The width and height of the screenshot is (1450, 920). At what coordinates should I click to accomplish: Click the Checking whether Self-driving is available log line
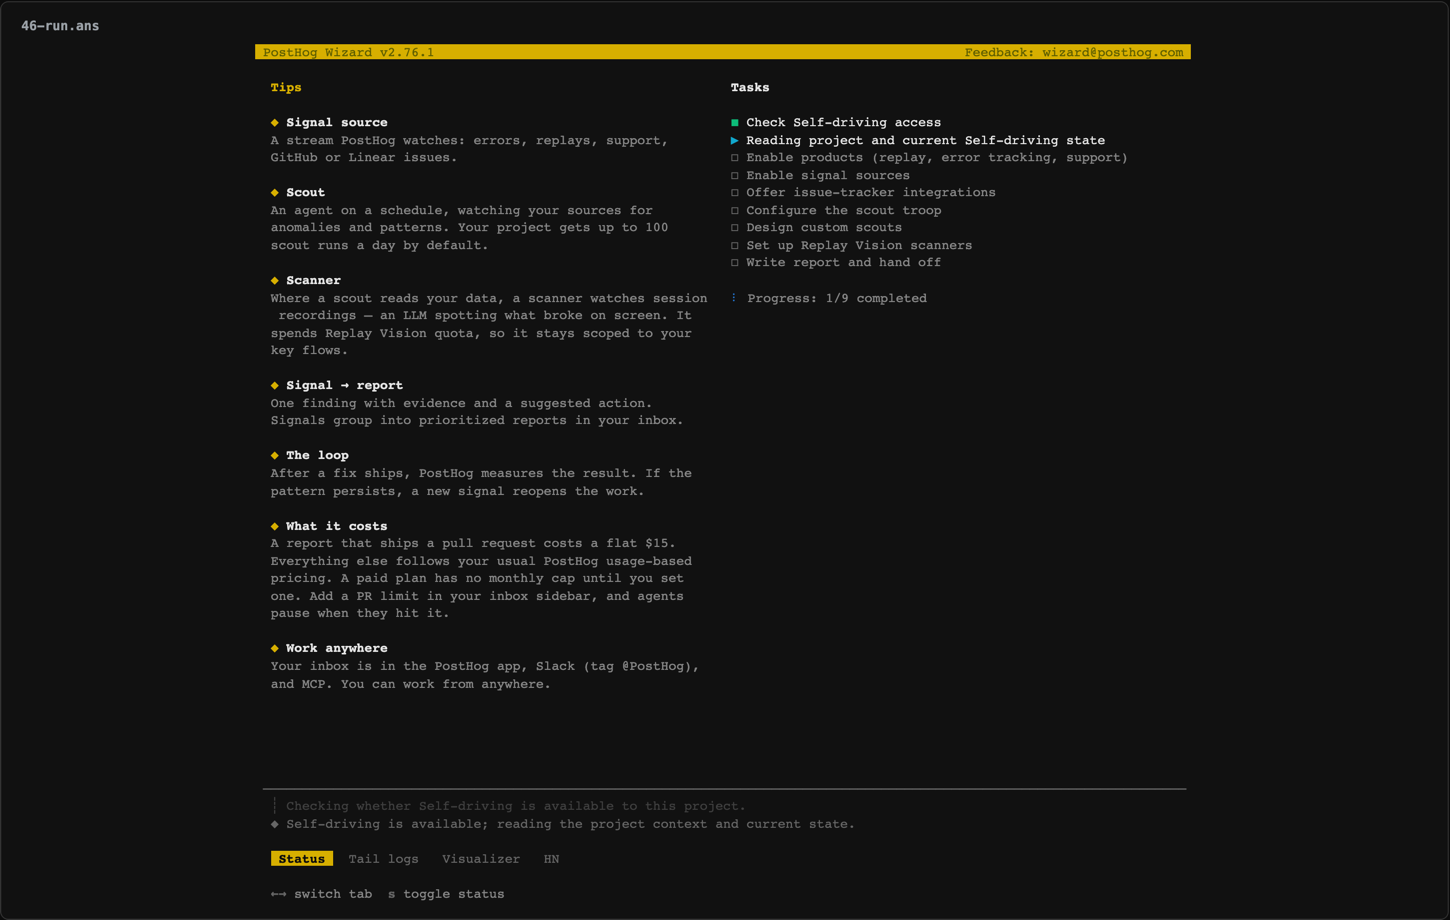(516, 806)
